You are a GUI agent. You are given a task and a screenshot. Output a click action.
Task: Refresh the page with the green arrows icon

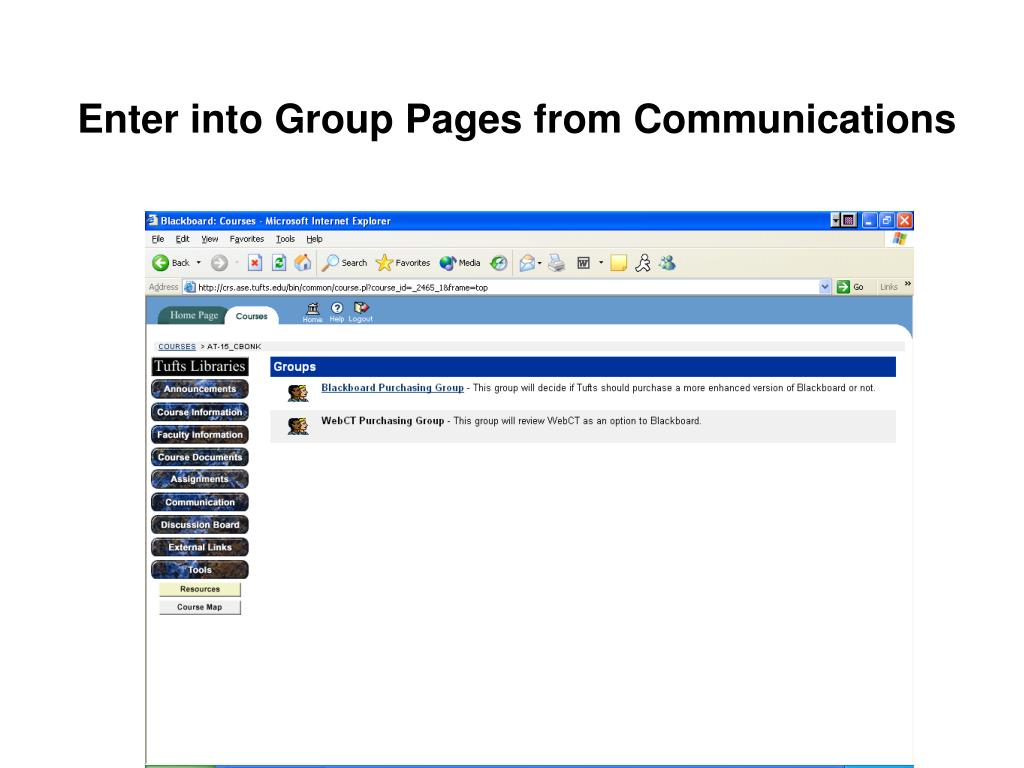click(x=279, y=263)
